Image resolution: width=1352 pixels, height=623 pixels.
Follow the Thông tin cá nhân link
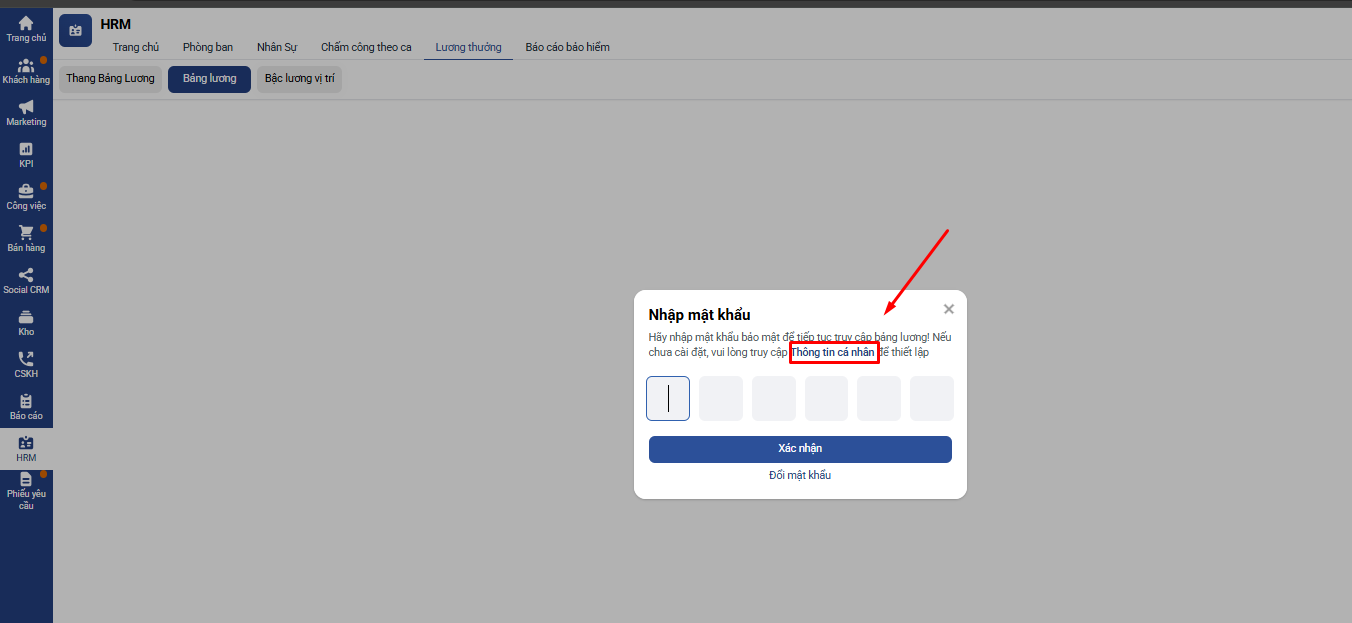tap(833, 353)
